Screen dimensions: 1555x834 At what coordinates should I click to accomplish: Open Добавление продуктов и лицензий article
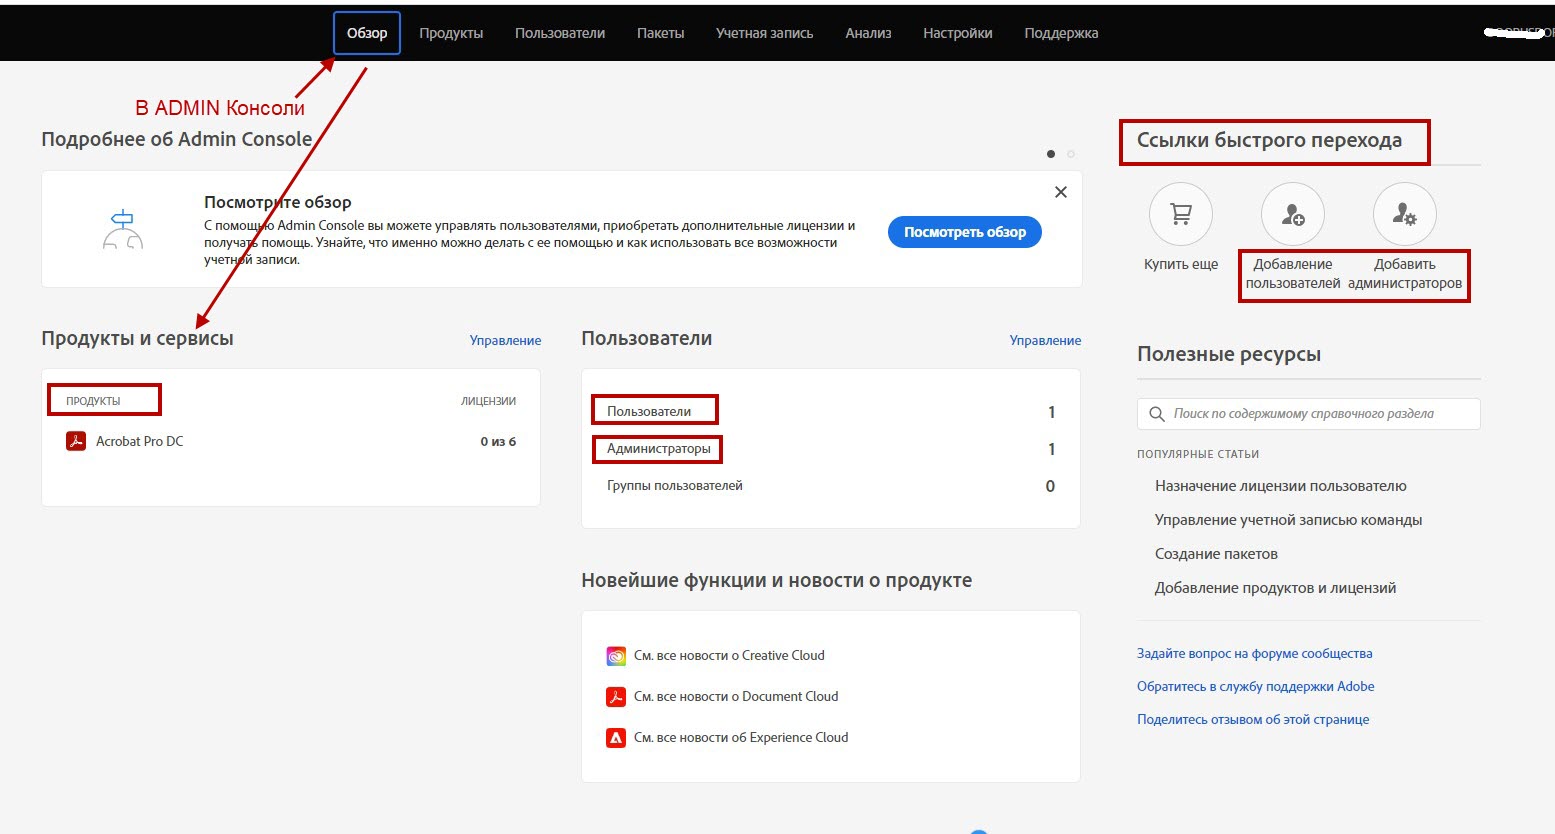click(x=1275, y=588)
